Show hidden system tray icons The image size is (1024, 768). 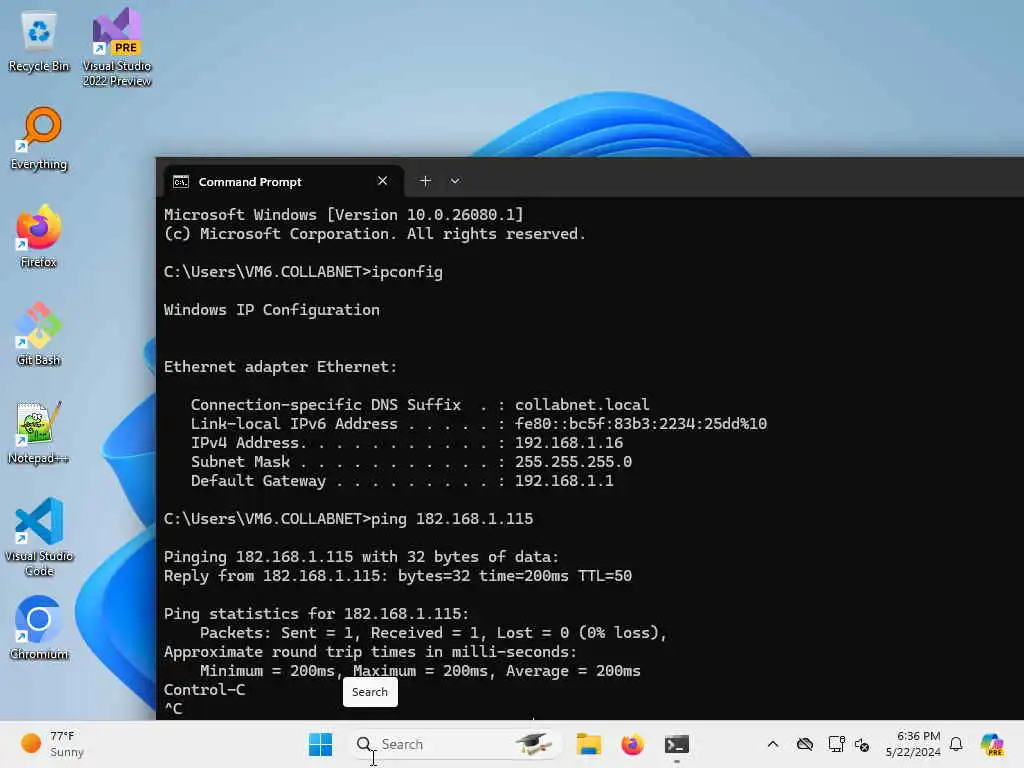coord(773,744)
